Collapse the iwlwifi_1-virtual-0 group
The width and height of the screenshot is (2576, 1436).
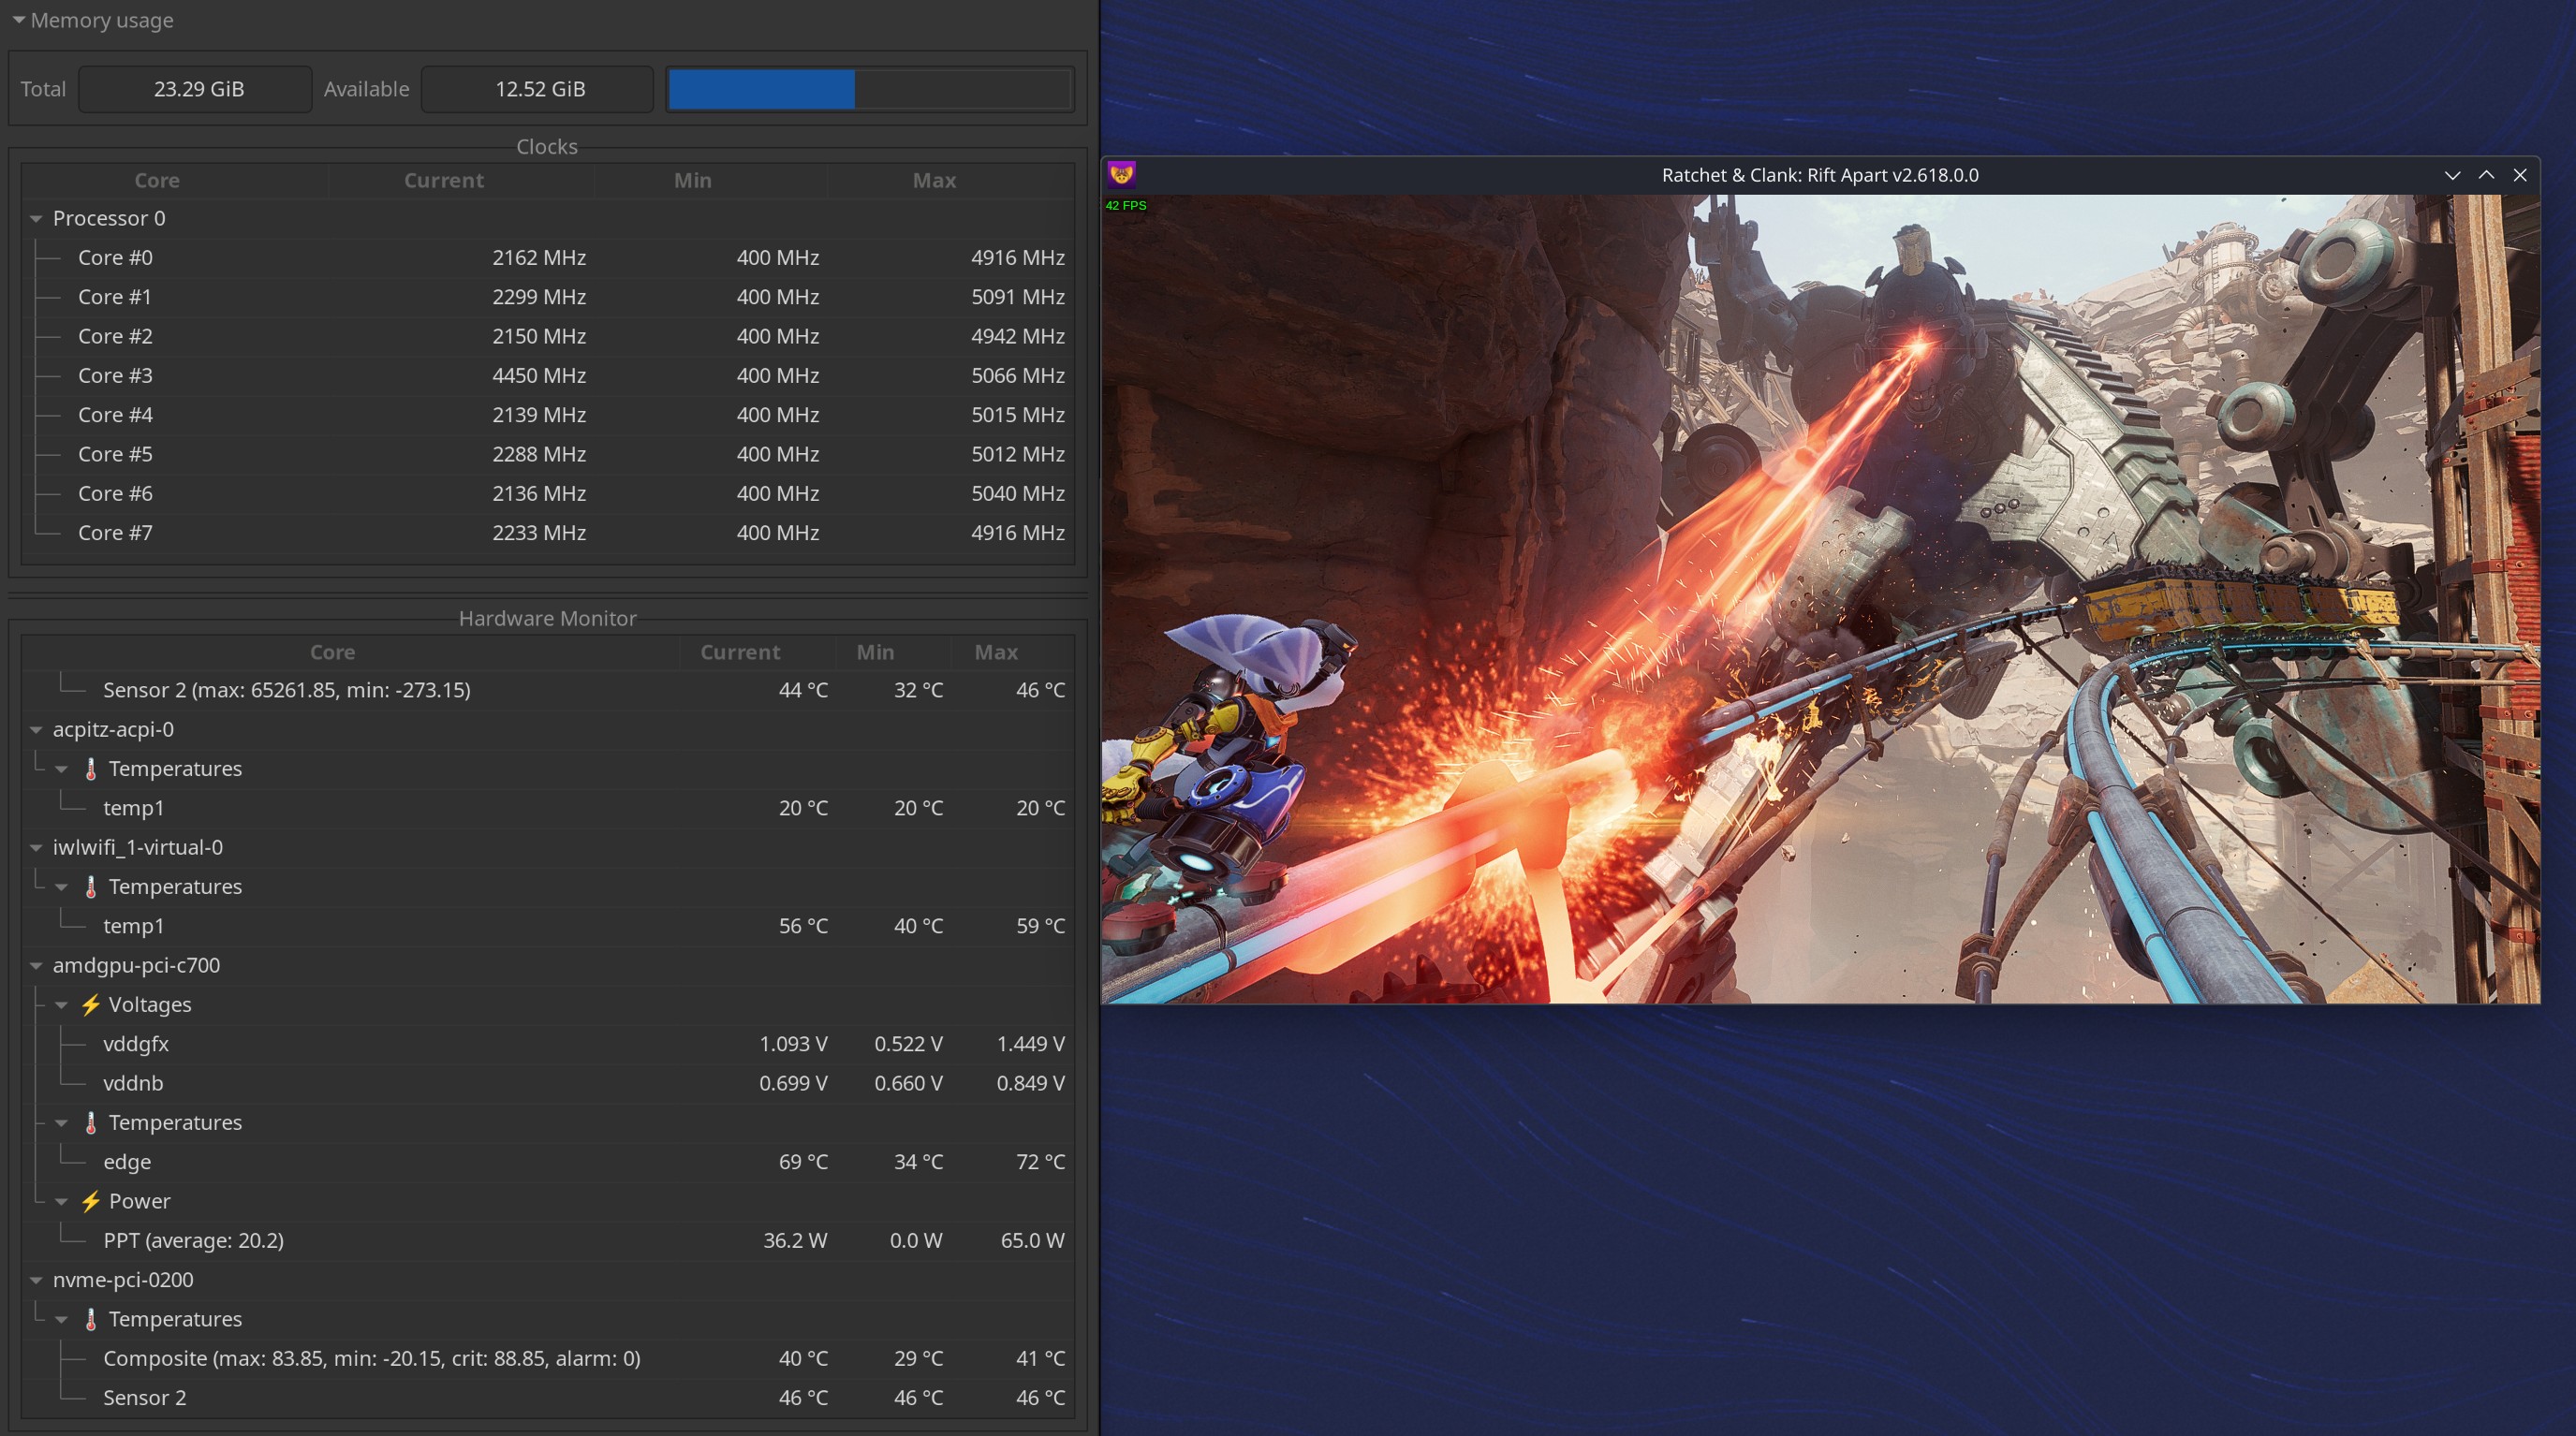click(36, 848)
